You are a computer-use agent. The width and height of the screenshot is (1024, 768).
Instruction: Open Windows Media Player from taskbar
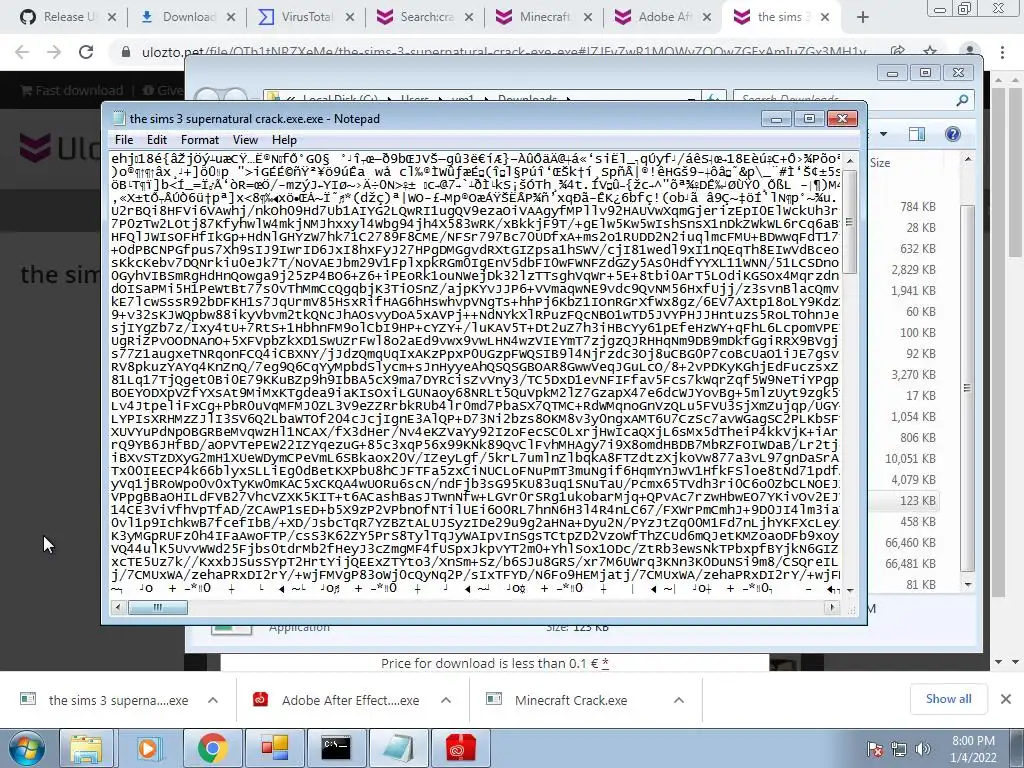tap(148, 748)
